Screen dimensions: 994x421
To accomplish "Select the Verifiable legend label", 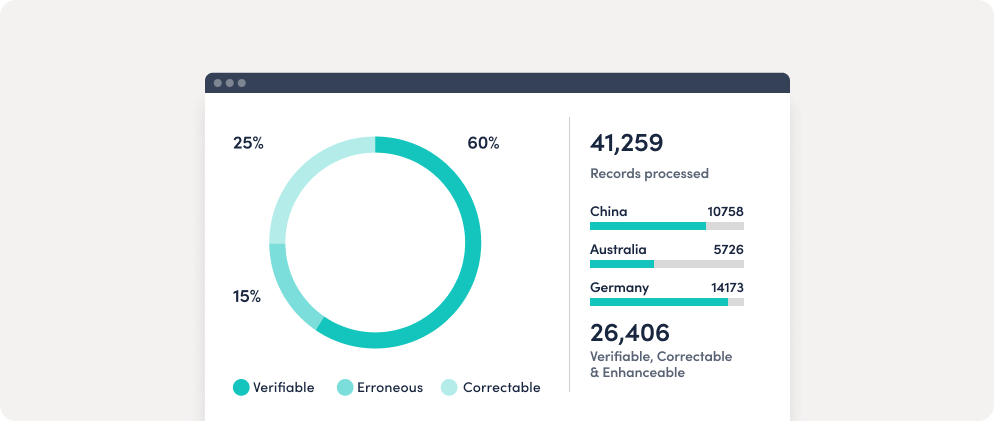I will pos(284,387).
